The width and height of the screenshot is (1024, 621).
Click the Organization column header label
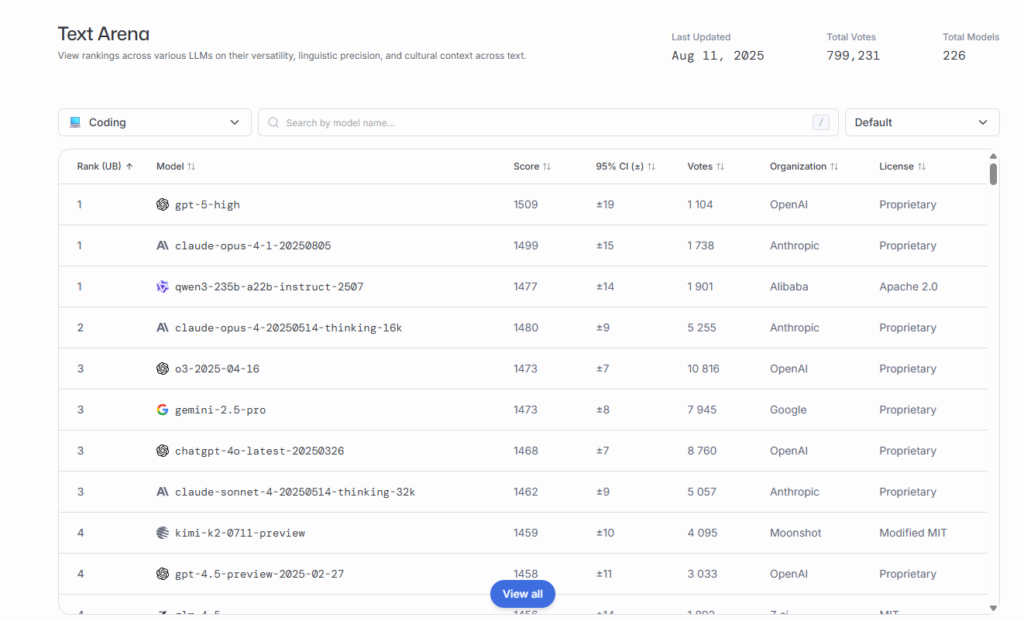[x=798, y=167]
